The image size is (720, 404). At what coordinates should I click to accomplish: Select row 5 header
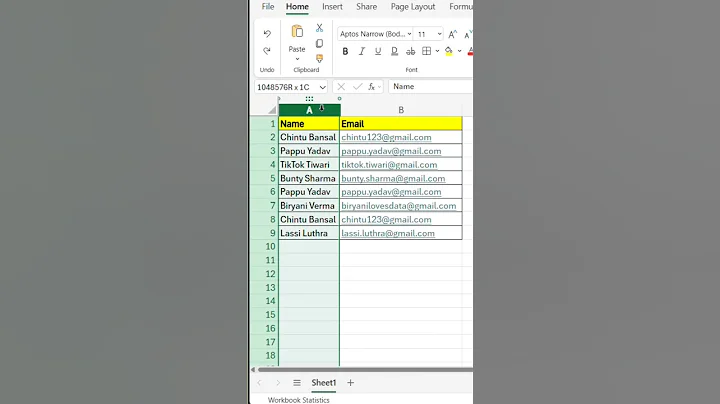click(x=265, y=178)
